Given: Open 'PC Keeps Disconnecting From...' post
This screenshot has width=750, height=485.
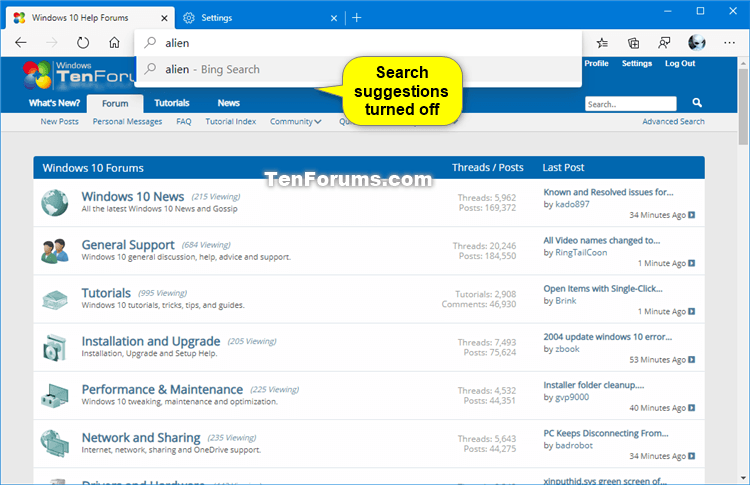Looking at the screenshot, I should click(606, 433).
